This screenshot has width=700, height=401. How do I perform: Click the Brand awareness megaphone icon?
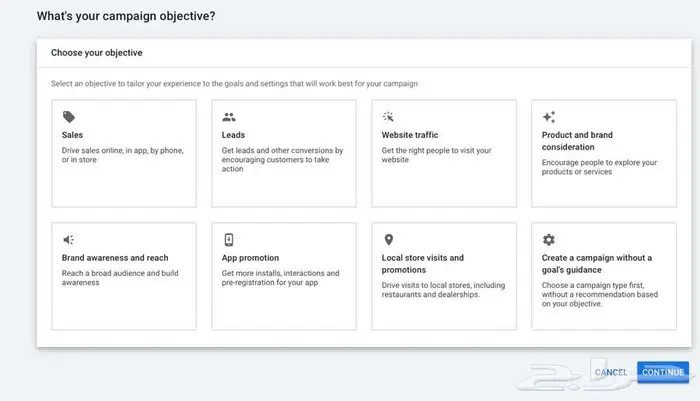[68, 240]
